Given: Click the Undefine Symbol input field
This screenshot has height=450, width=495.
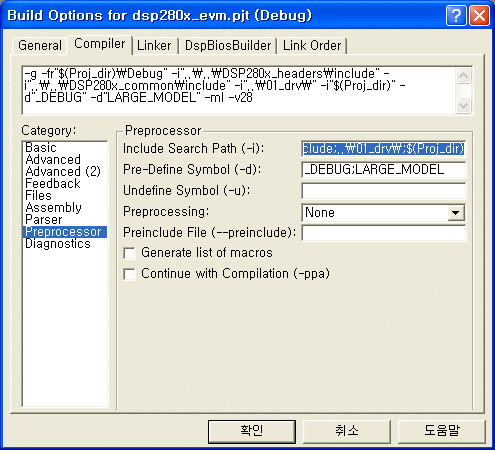Looking at the screenshot, I should point(383,191).
